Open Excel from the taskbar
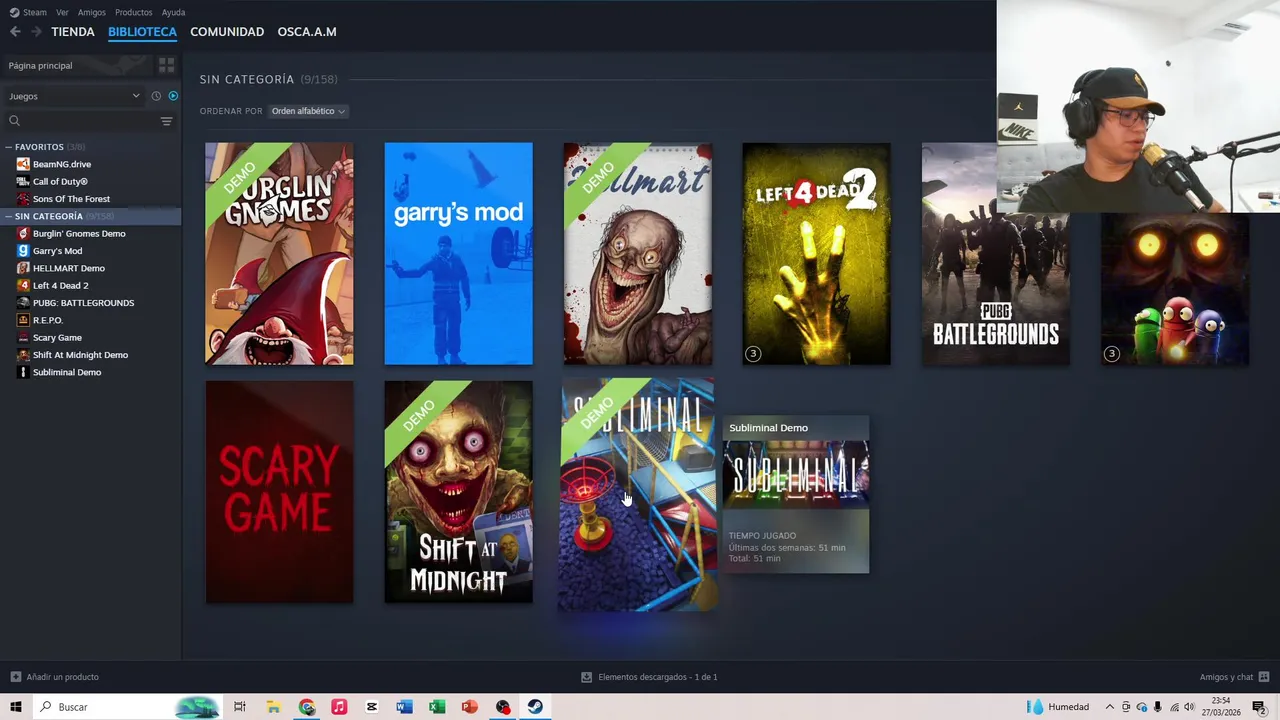The height and width of the screenshot is (720, 1280). pos(437,707)
